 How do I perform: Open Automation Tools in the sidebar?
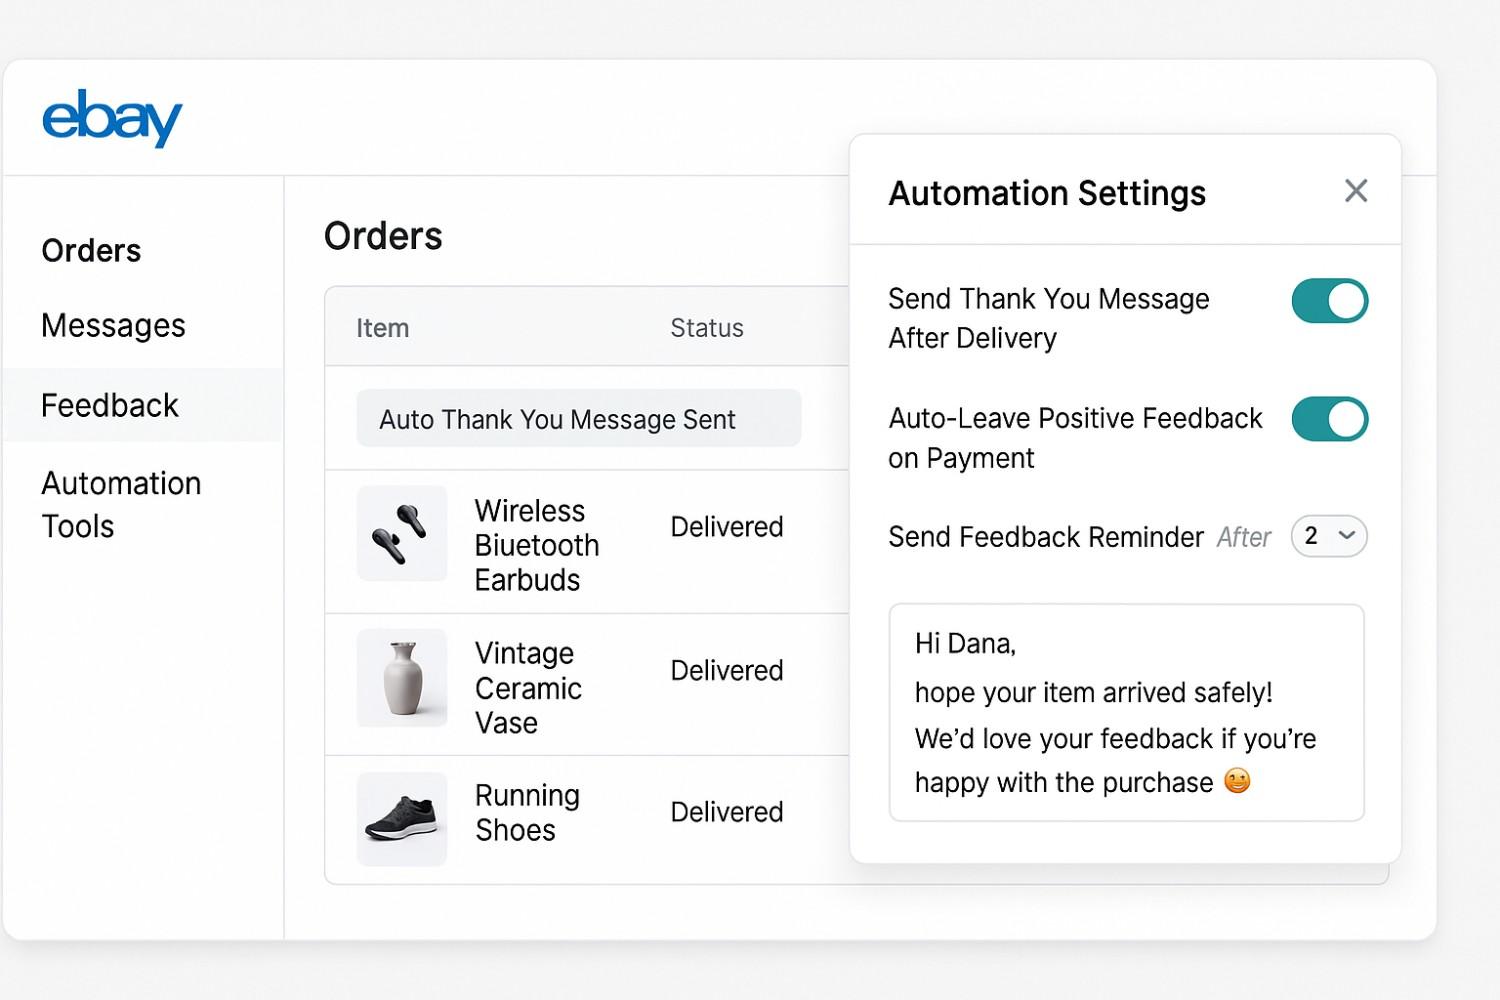pyautogui.click(x=121, y=504)
